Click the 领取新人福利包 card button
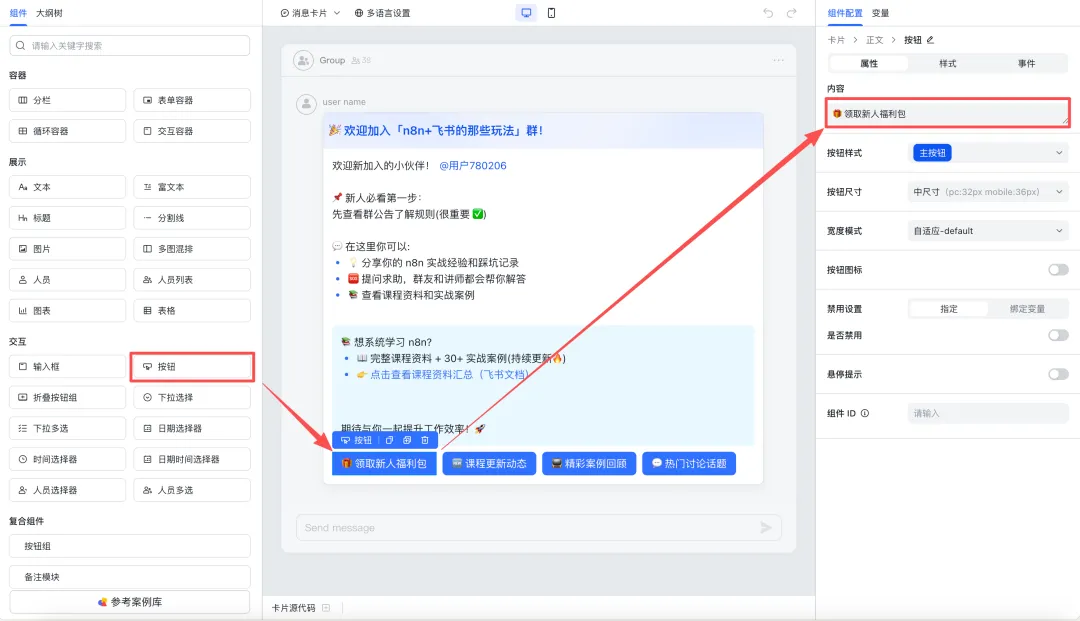 coord(384,463)
